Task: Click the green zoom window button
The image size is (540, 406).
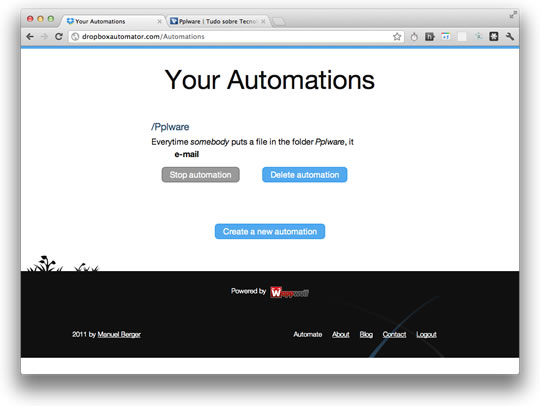Action: (x=51, y=19)
